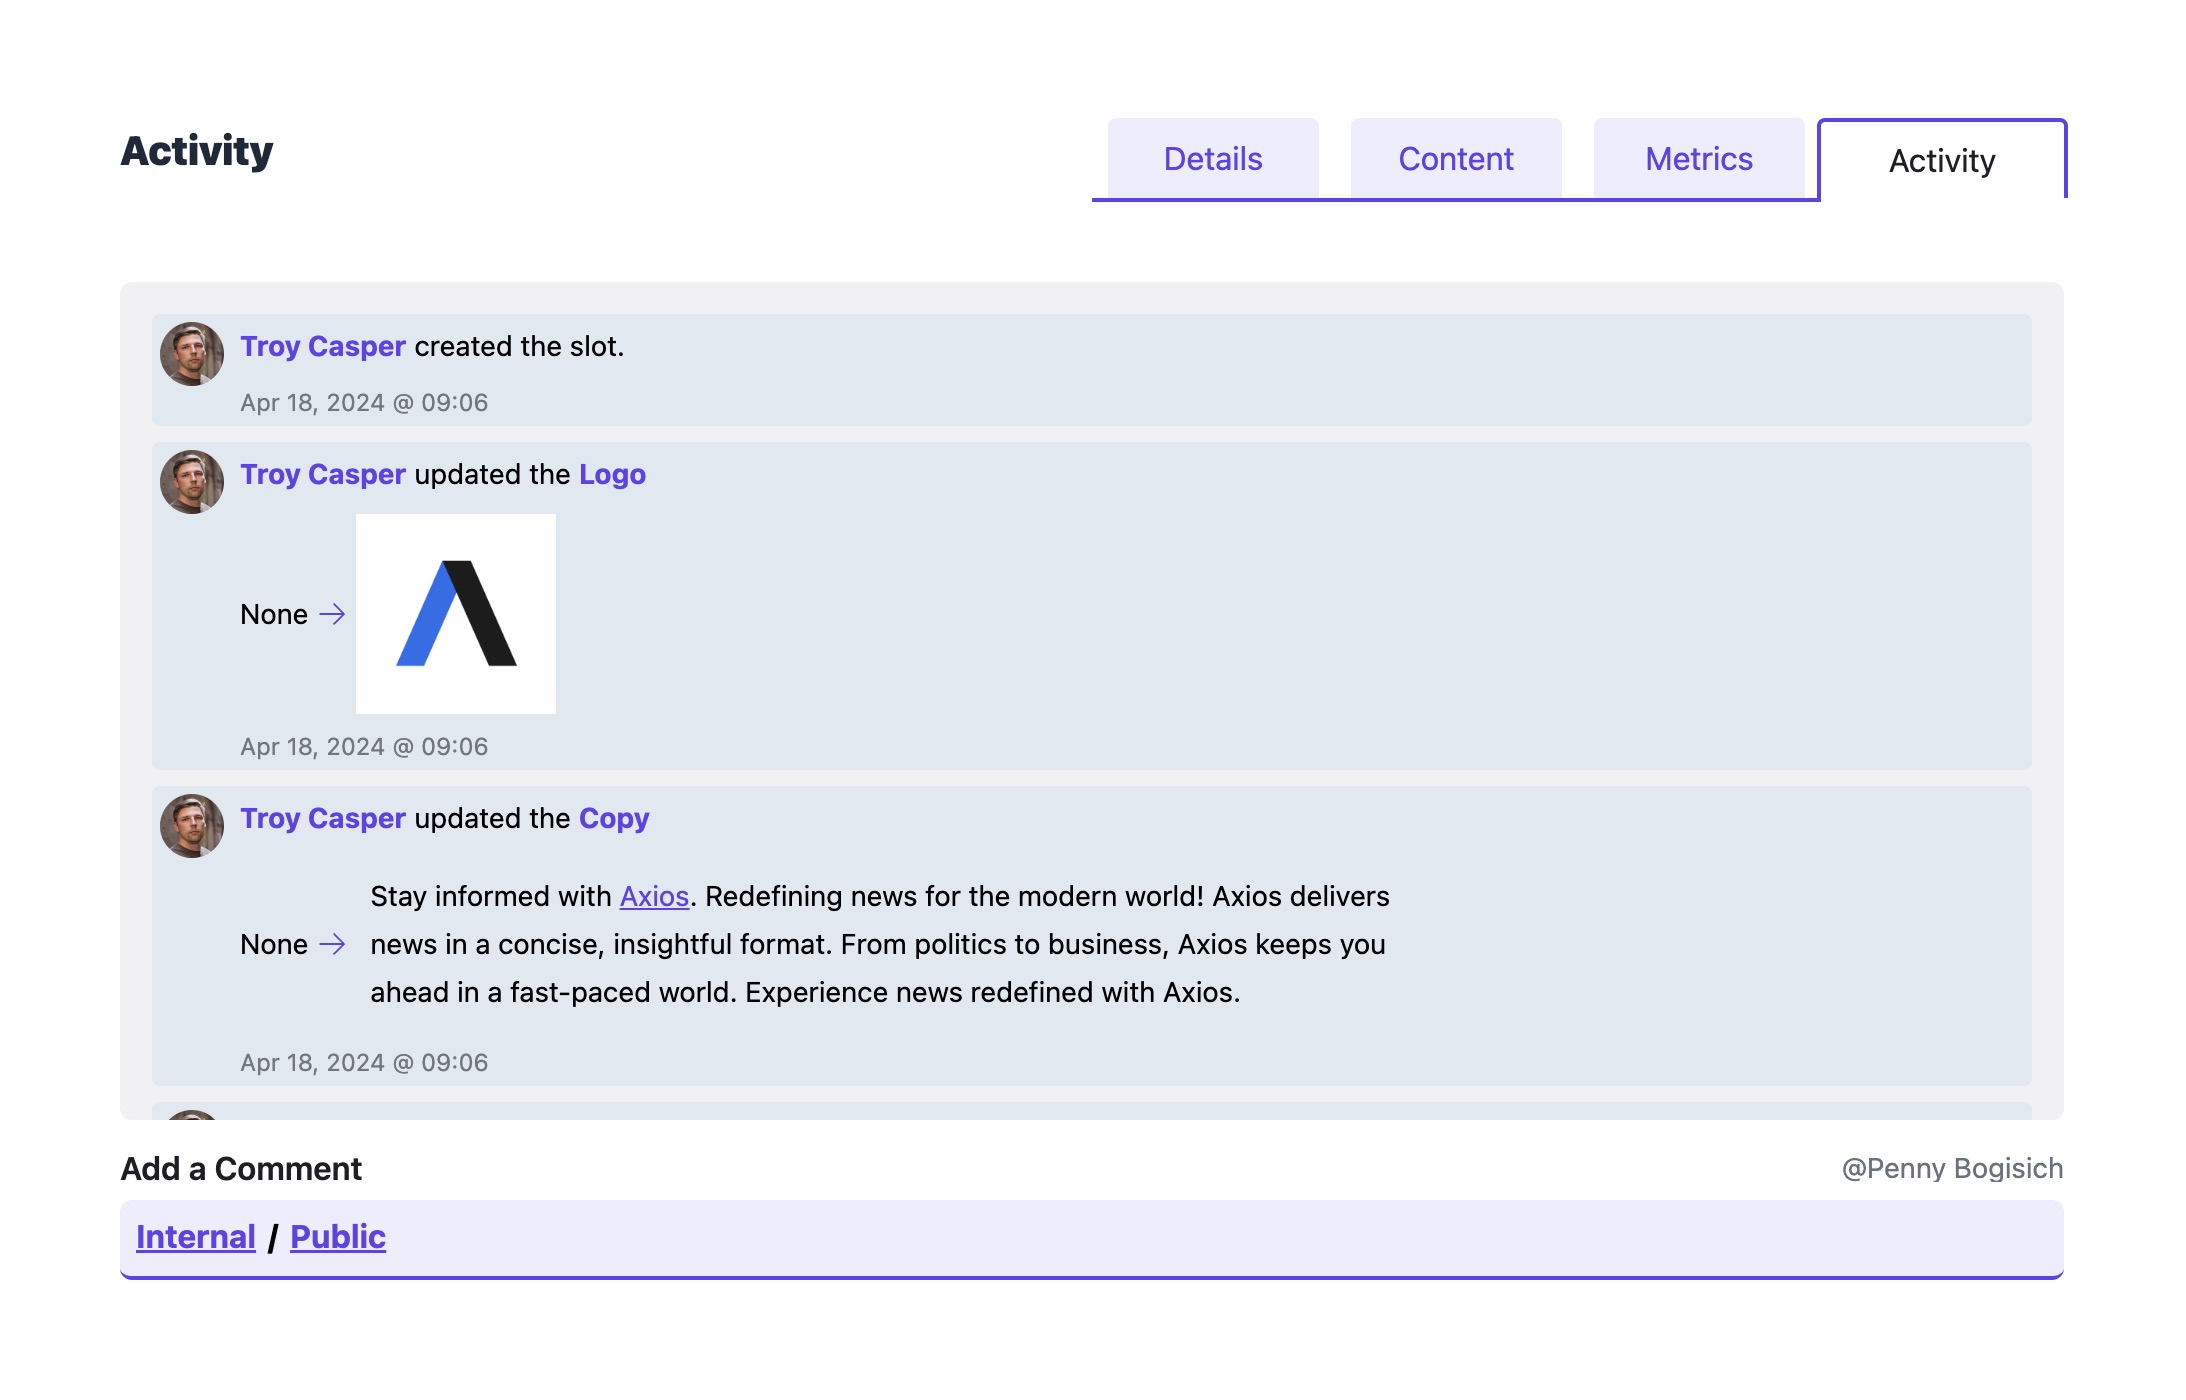Switch to the Content tab

[x=1455, y=159]
